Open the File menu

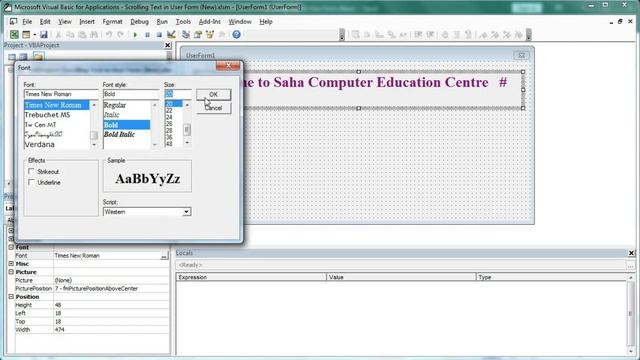point(27,22)
